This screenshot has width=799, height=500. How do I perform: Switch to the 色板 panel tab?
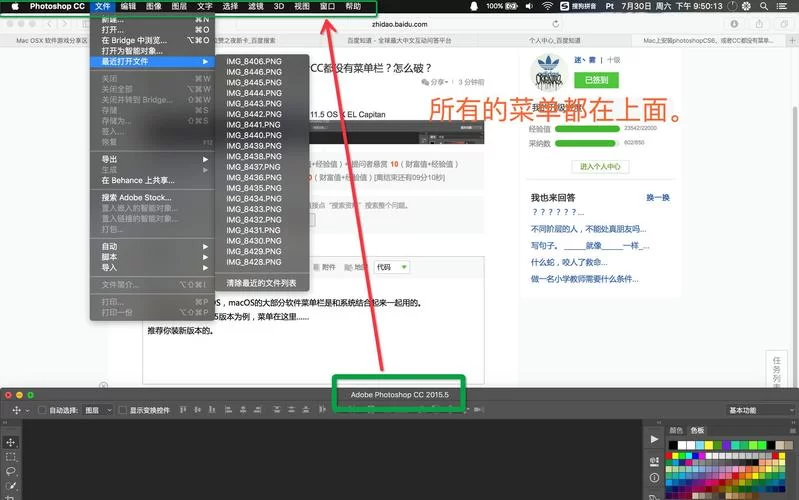(x=697, y=430)
